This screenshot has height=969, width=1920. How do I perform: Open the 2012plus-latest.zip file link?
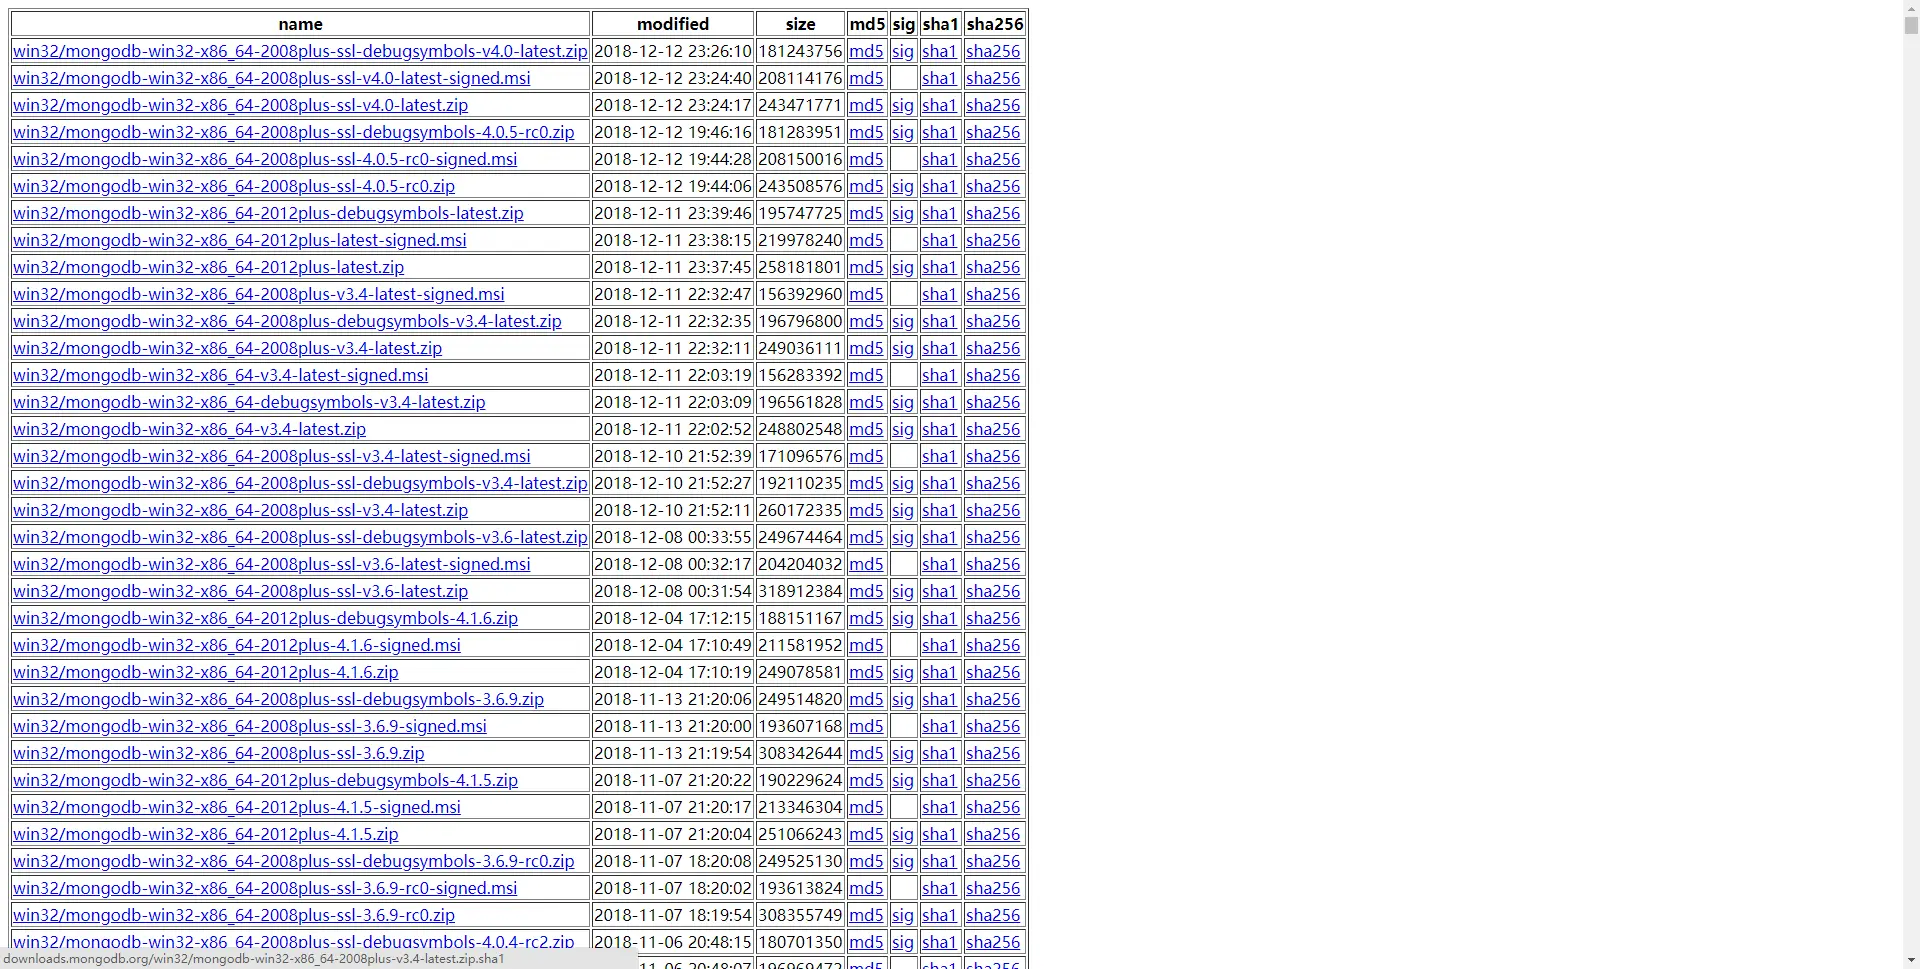pos(209,267)
